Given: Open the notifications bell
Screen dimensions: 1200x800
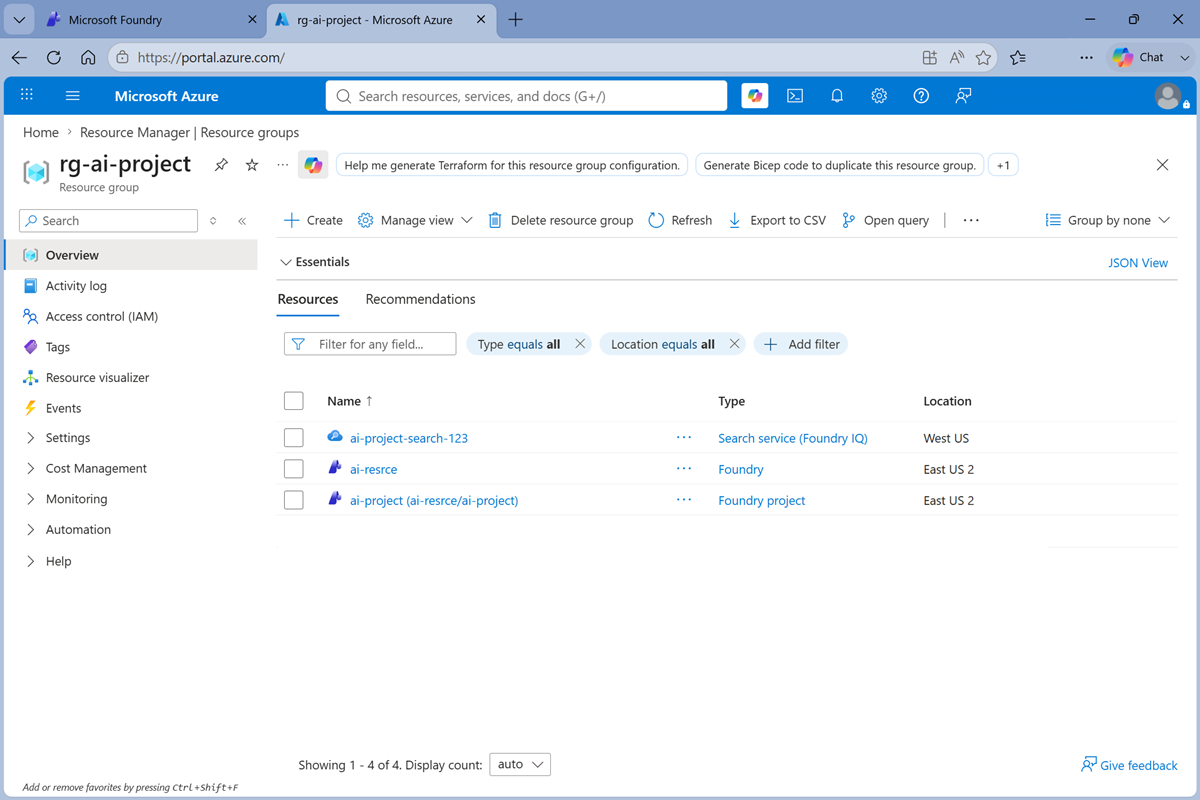Looking at the screenshot, I should pos(837,96).
